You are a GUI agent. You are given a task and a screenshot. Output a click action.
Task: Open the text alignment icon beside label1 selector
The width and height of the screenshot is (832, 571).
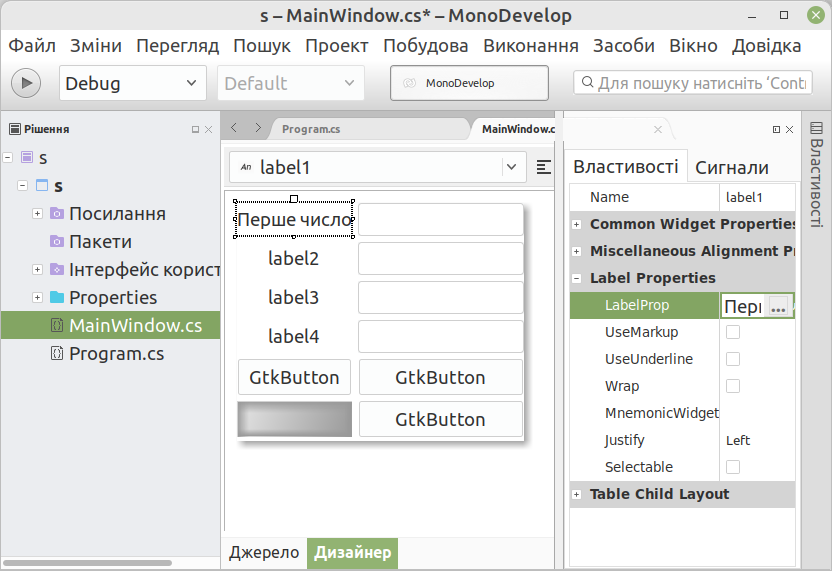[x=543, y=167]
